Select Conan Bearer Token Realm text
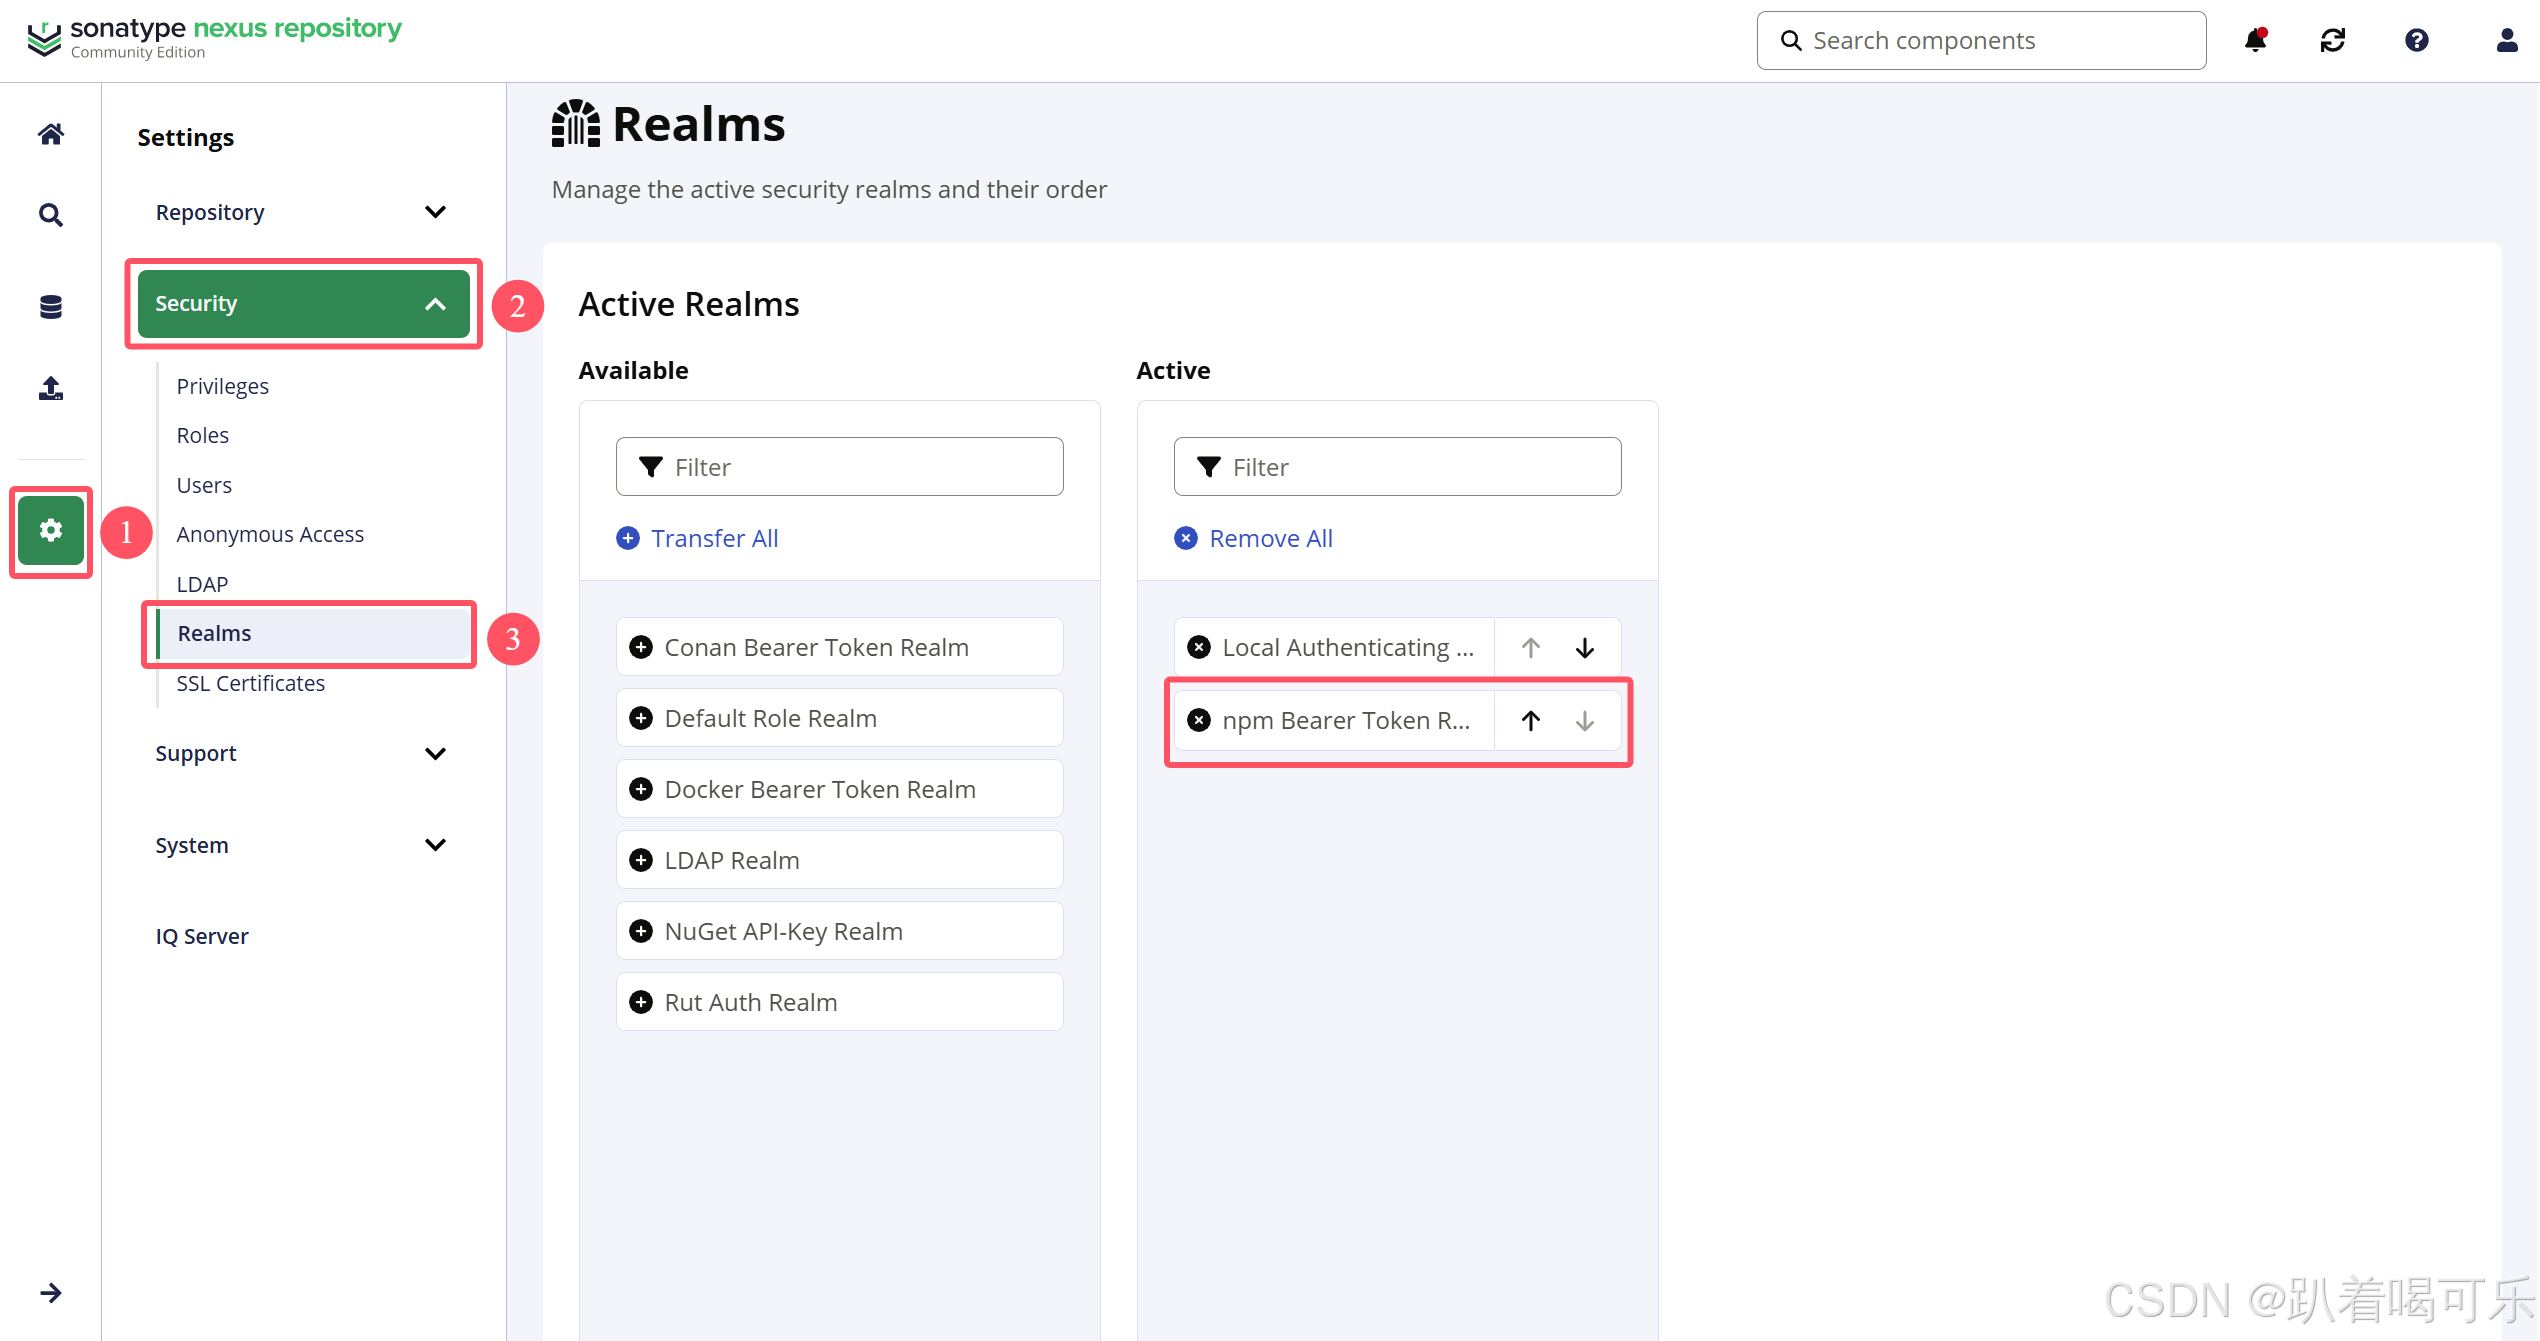This screenshot has height=1341, width=2540. coord(816,648)
